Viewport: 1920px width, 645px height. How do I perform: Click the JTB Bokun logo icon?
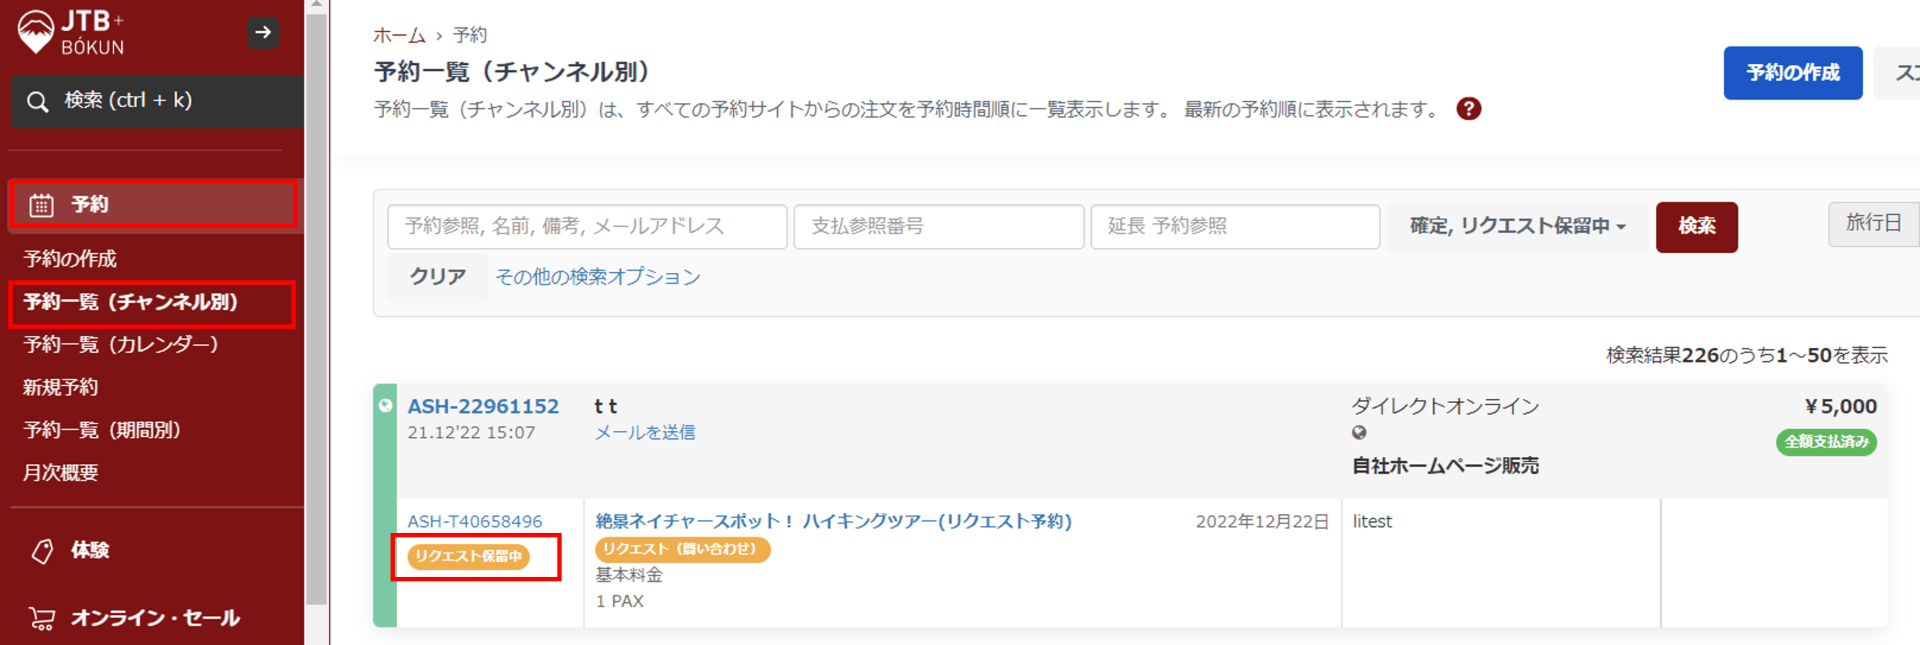coord(36,31)
